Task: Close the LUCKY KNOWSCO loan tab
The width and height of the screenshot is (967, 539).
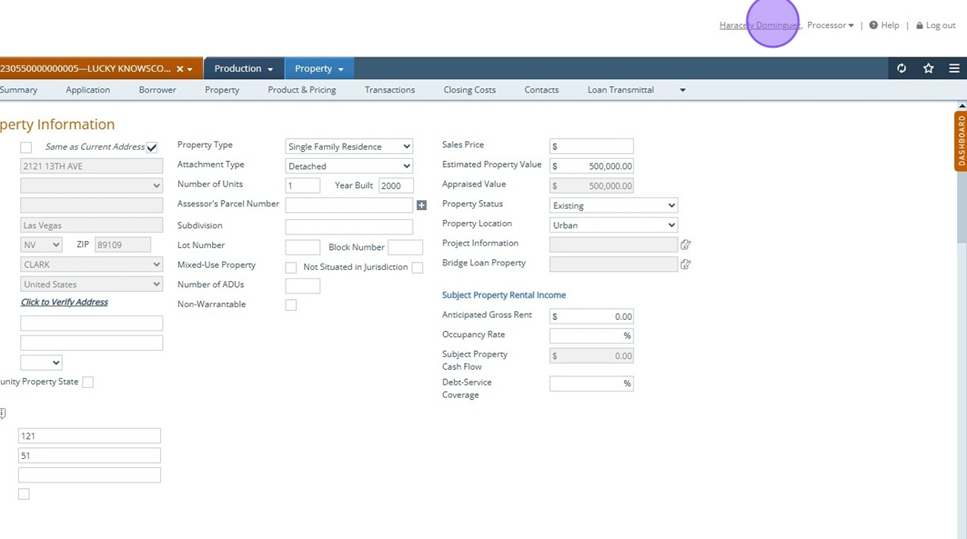Action: [180, 69]
